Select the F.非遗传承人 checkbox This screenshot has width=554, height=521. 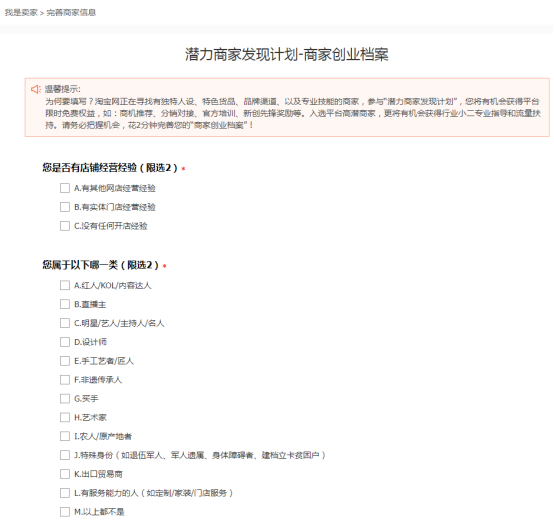point(65,379)
